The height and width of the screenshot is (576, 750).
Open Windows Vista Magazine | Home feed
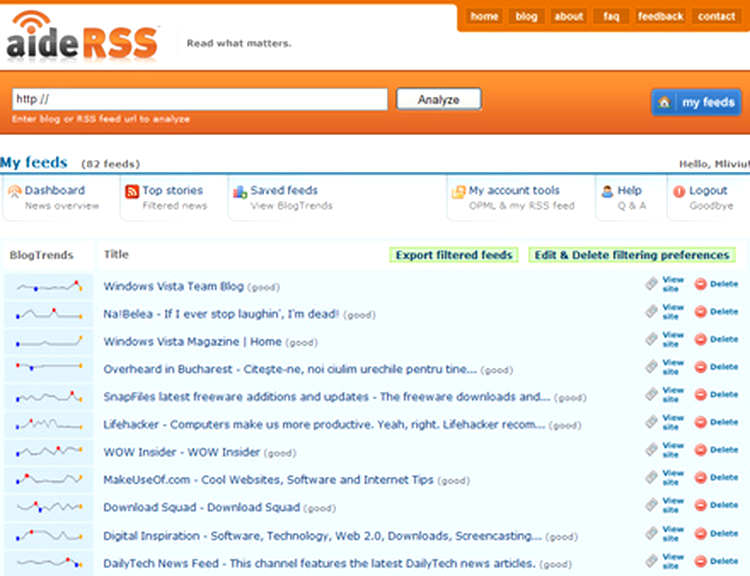tap(192, 342)
